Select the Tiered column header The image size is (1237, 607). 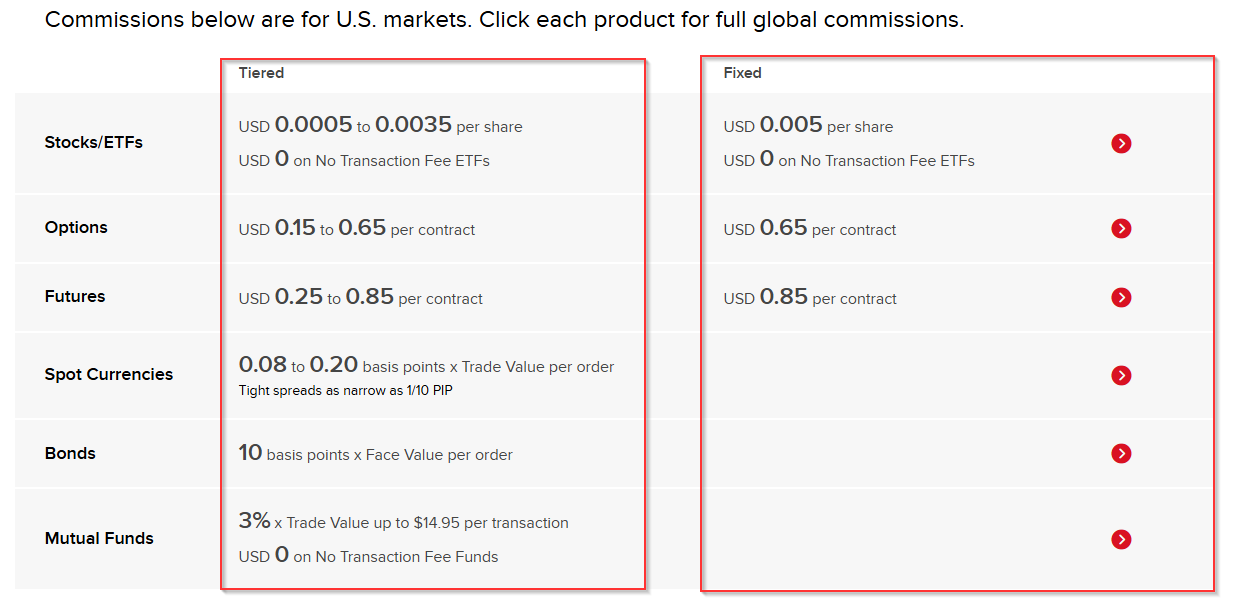pos(261,73)
